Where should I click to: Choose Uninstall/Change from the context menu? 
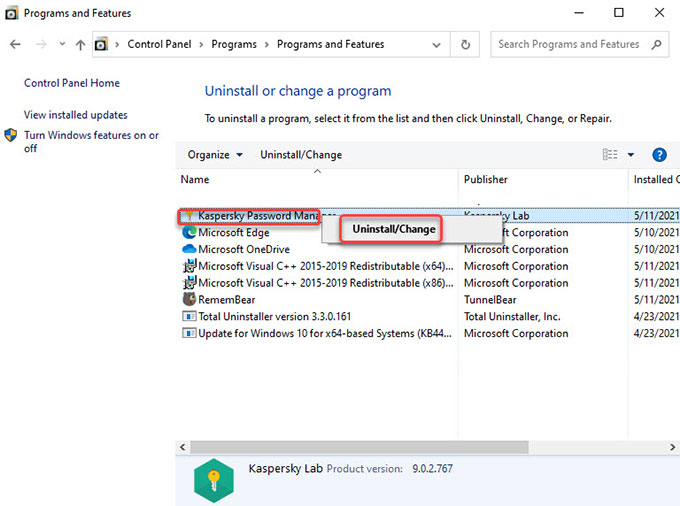[394, 229]
